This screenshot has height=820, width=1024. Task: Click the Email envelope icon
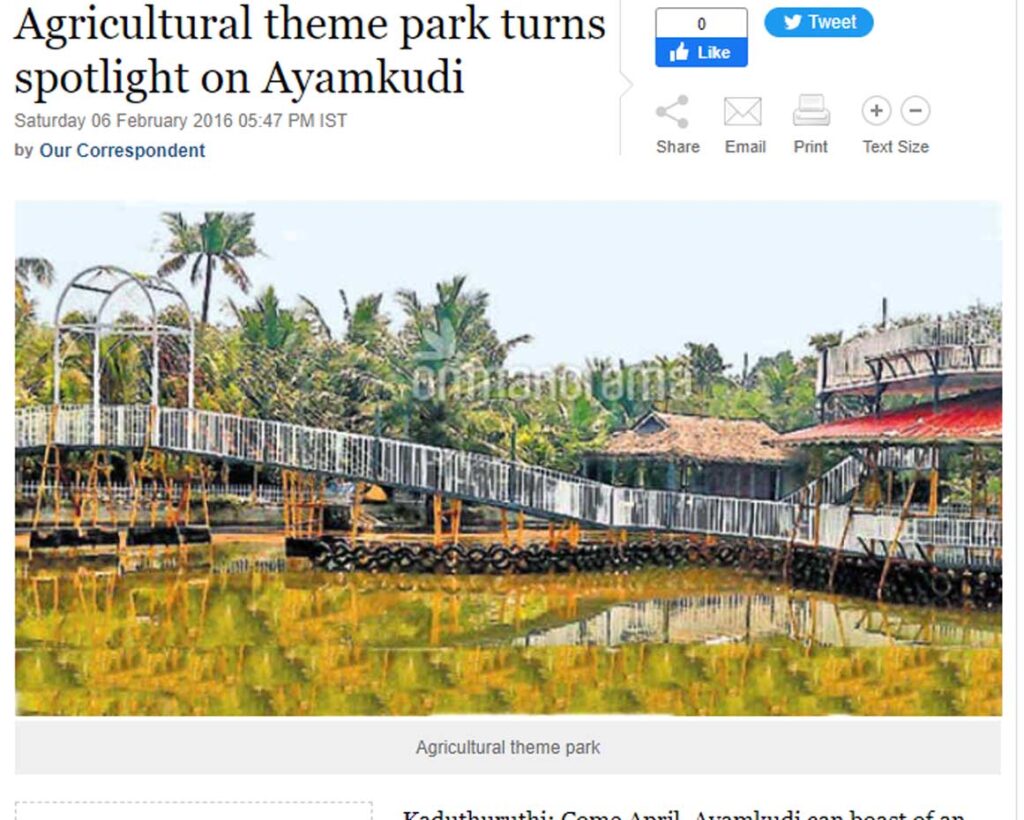click(x=743, y=112)
